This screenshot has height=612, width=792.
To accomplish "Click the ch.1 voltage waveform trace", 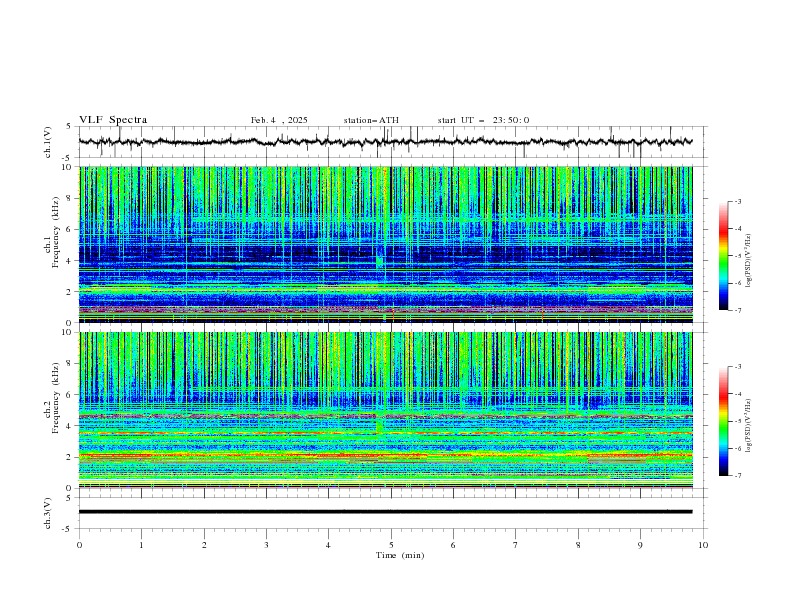I will (385, 142).
